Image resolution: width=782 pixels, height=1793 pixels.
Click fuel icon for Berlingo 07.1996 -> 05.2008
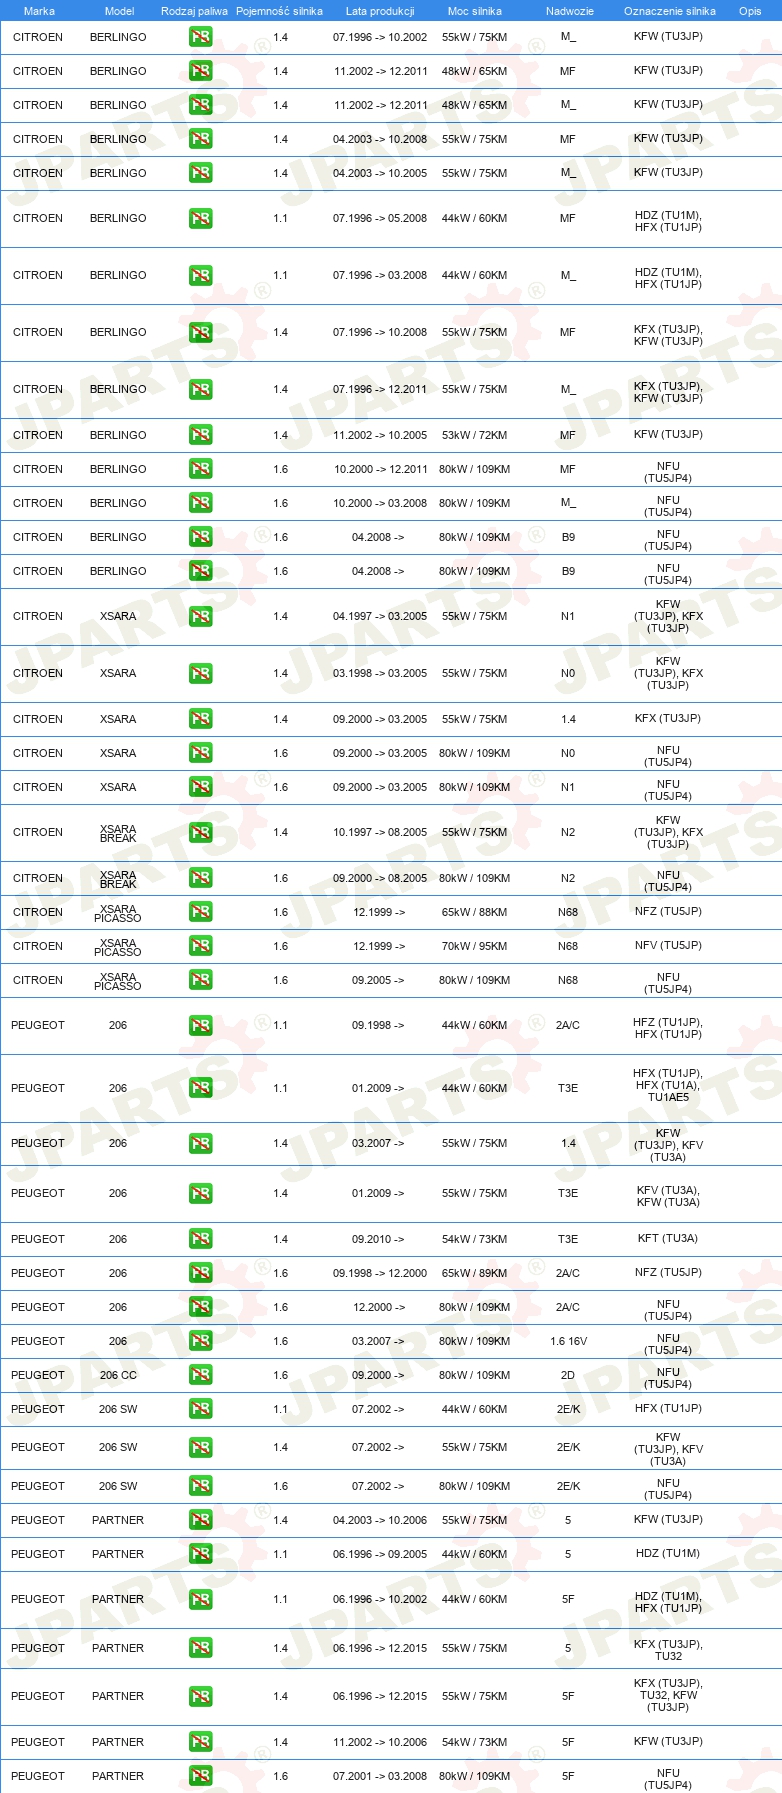pyautogui.click(x=201, y=218)
